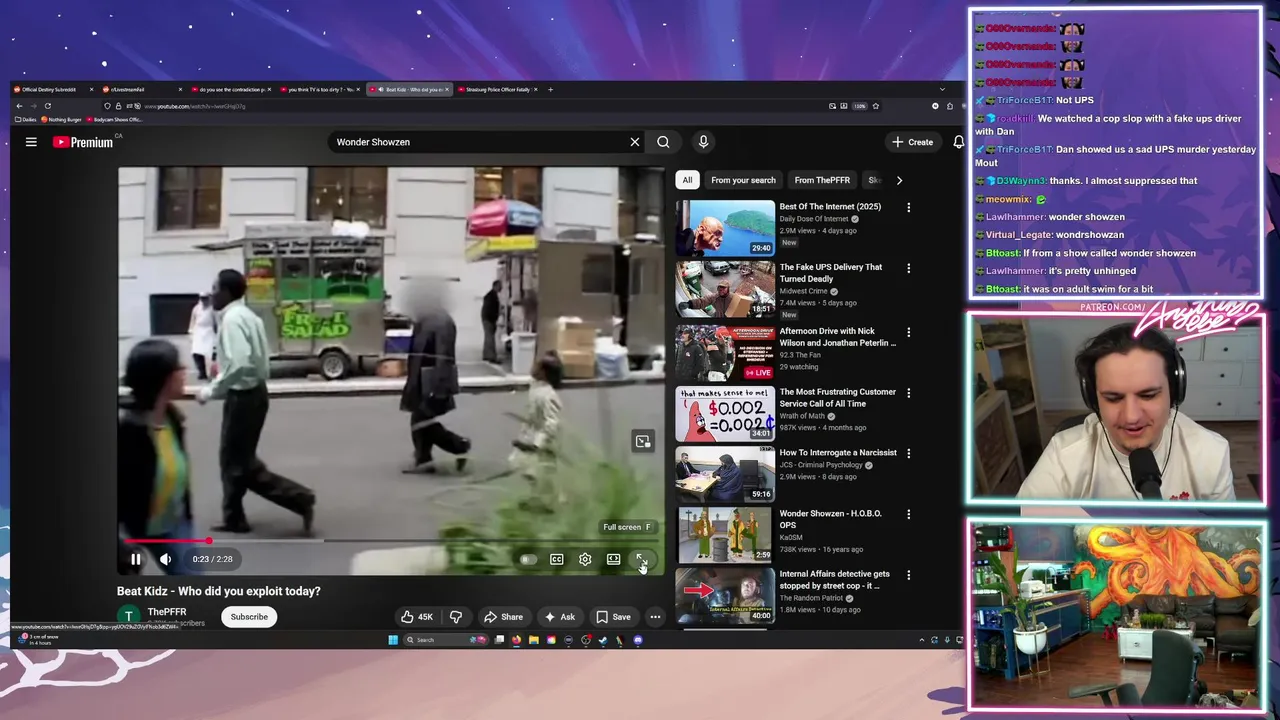Toggle closed captions CC button
The height and width of the screenshot is (720, 1280).
(x=556, y=559)
